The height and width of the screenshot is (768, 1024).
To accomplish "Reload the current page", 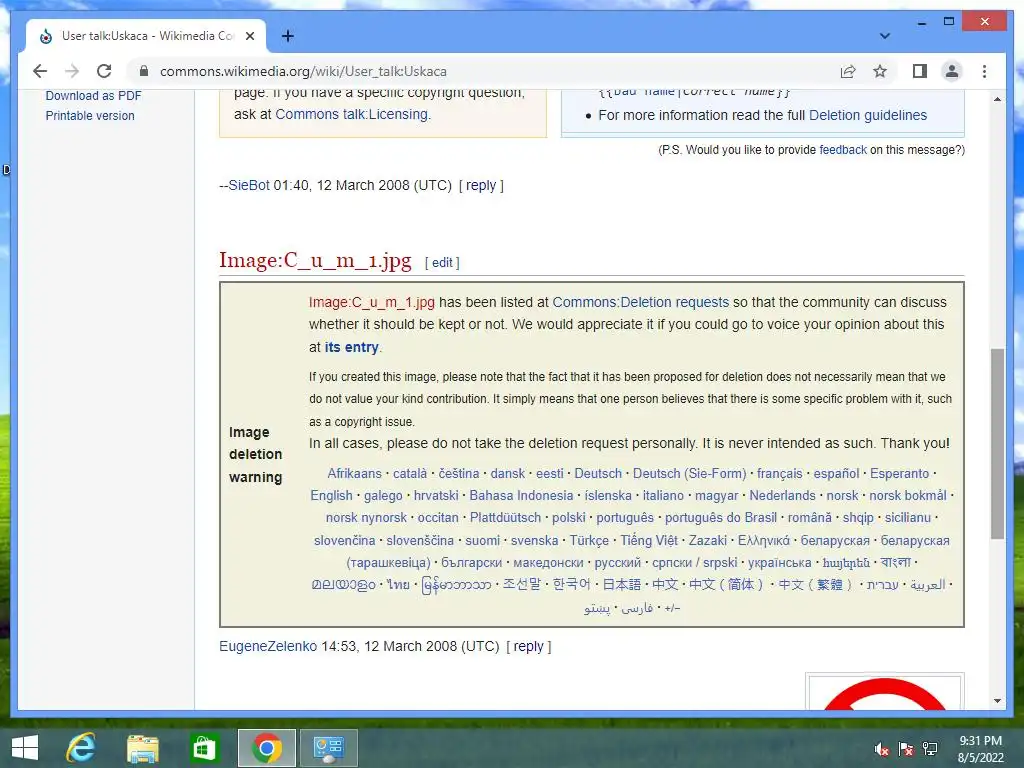I will [104, 71].
